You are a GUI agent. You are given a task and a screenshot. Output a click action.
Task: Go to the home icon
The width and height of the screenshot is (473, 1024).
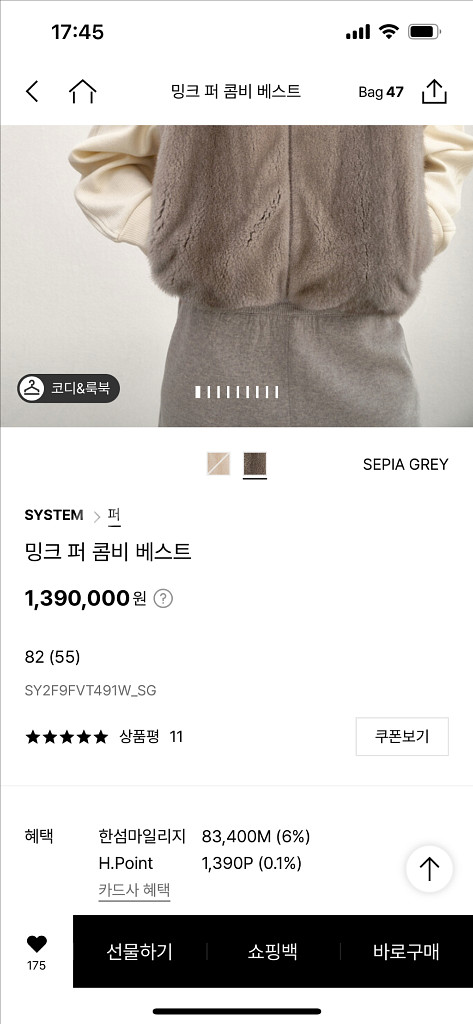pos(82,91)
